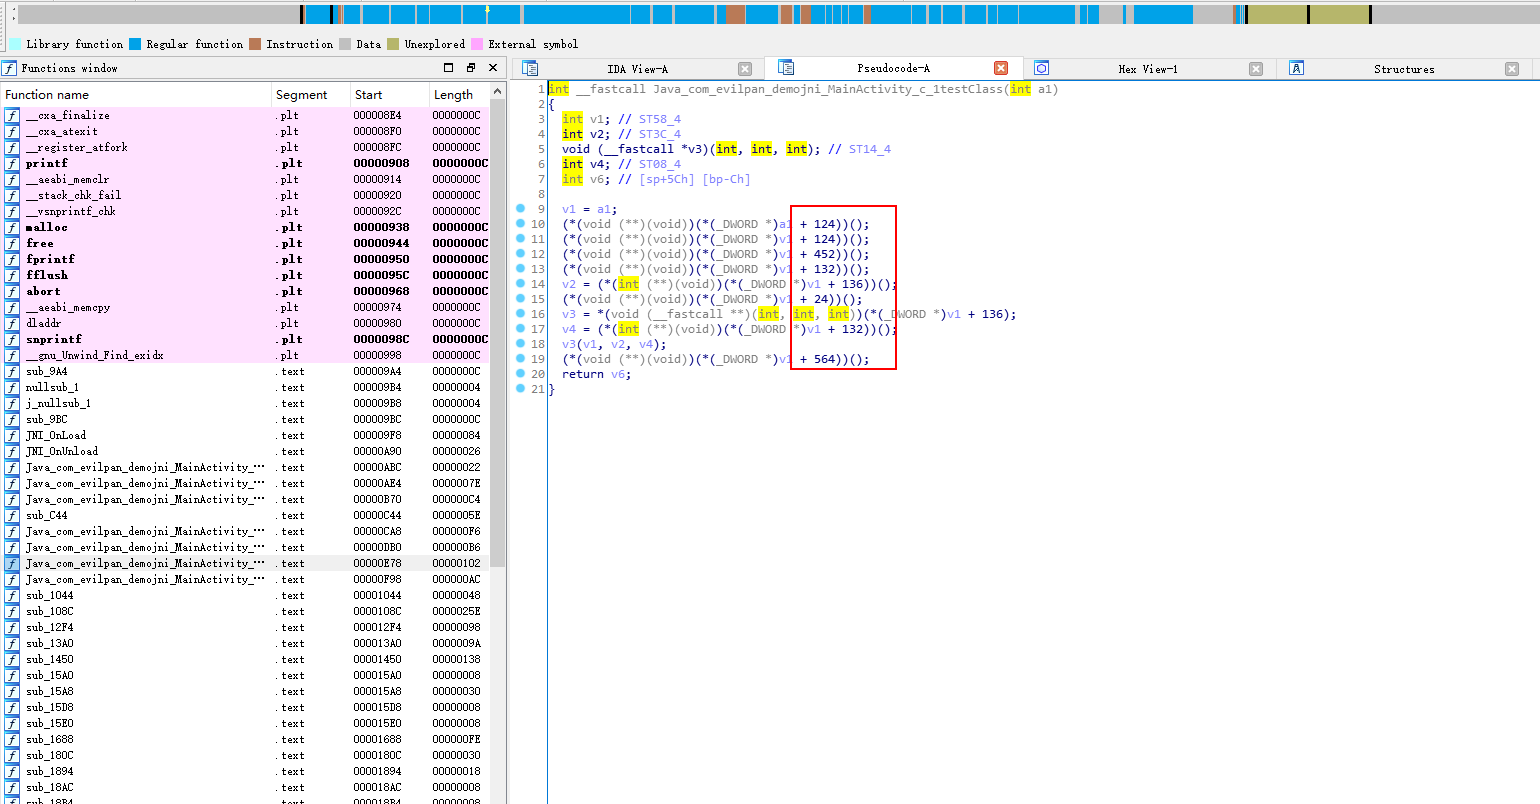Select the __stack_chk_fail function row
Image resolution: width=1540 pixels, height=804 pixels.
pos(246,195)
